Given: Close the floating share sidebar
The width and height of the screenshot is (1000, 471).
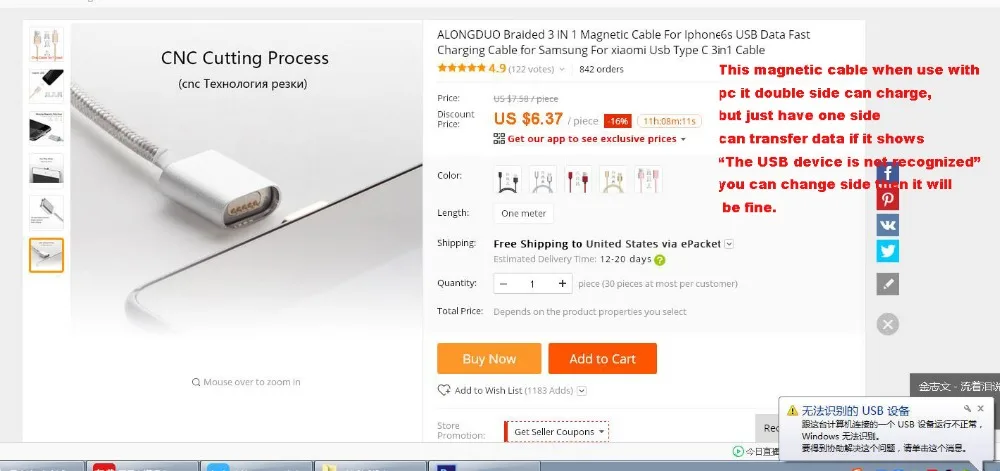Looking at the screenshot, I should click(x=887, y=324).
